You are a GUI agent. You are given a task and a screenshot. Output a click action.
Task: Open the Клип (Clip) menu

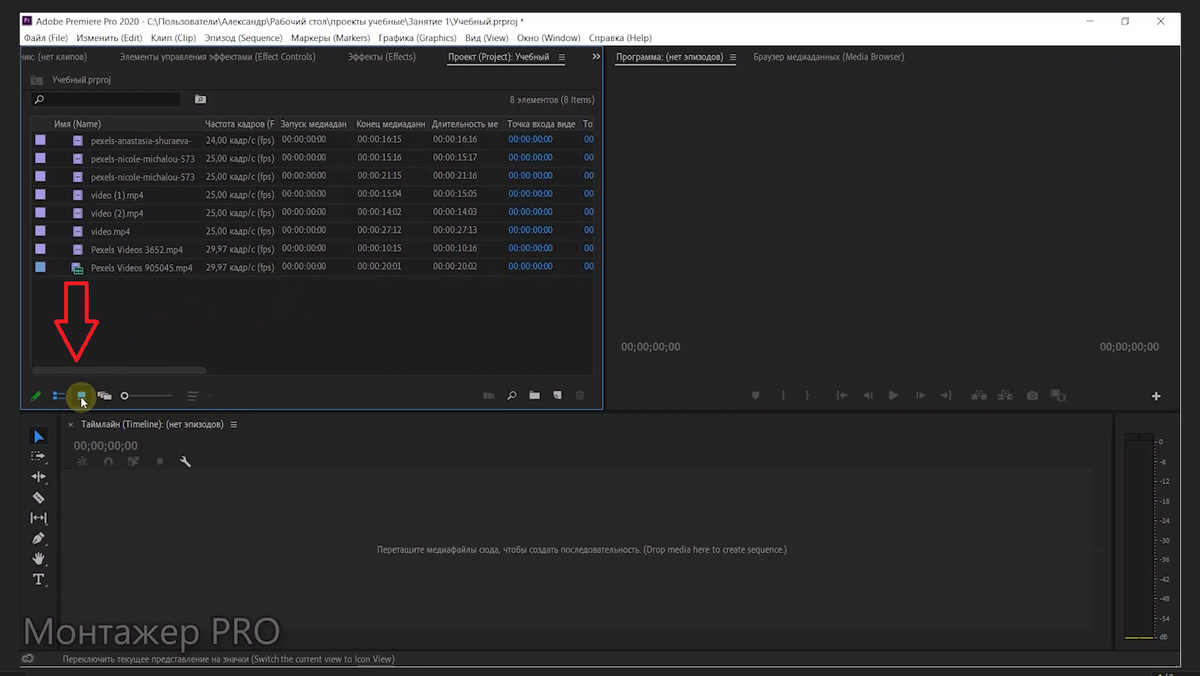coord(173,38)
